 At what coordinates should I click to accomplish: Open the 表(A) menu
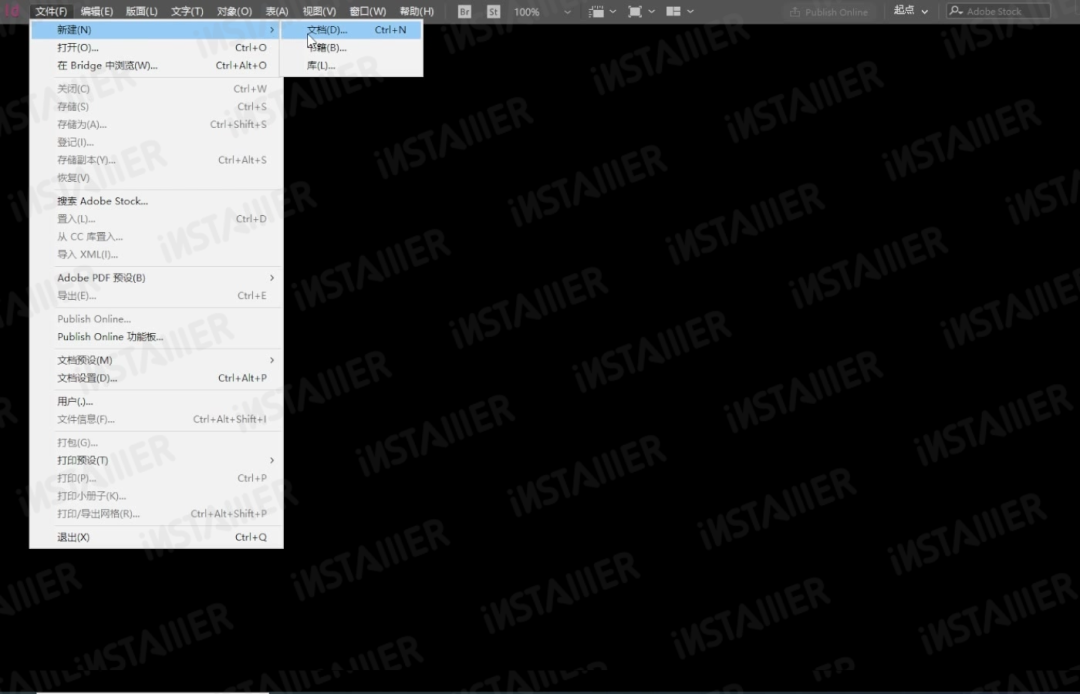click(277, 12)
